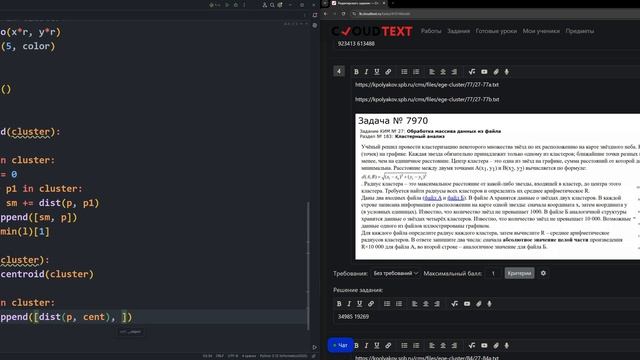The image size is (640, 360).
Task: Toggle italic in solution editor toolbar
Action: (x=349, y=304)
